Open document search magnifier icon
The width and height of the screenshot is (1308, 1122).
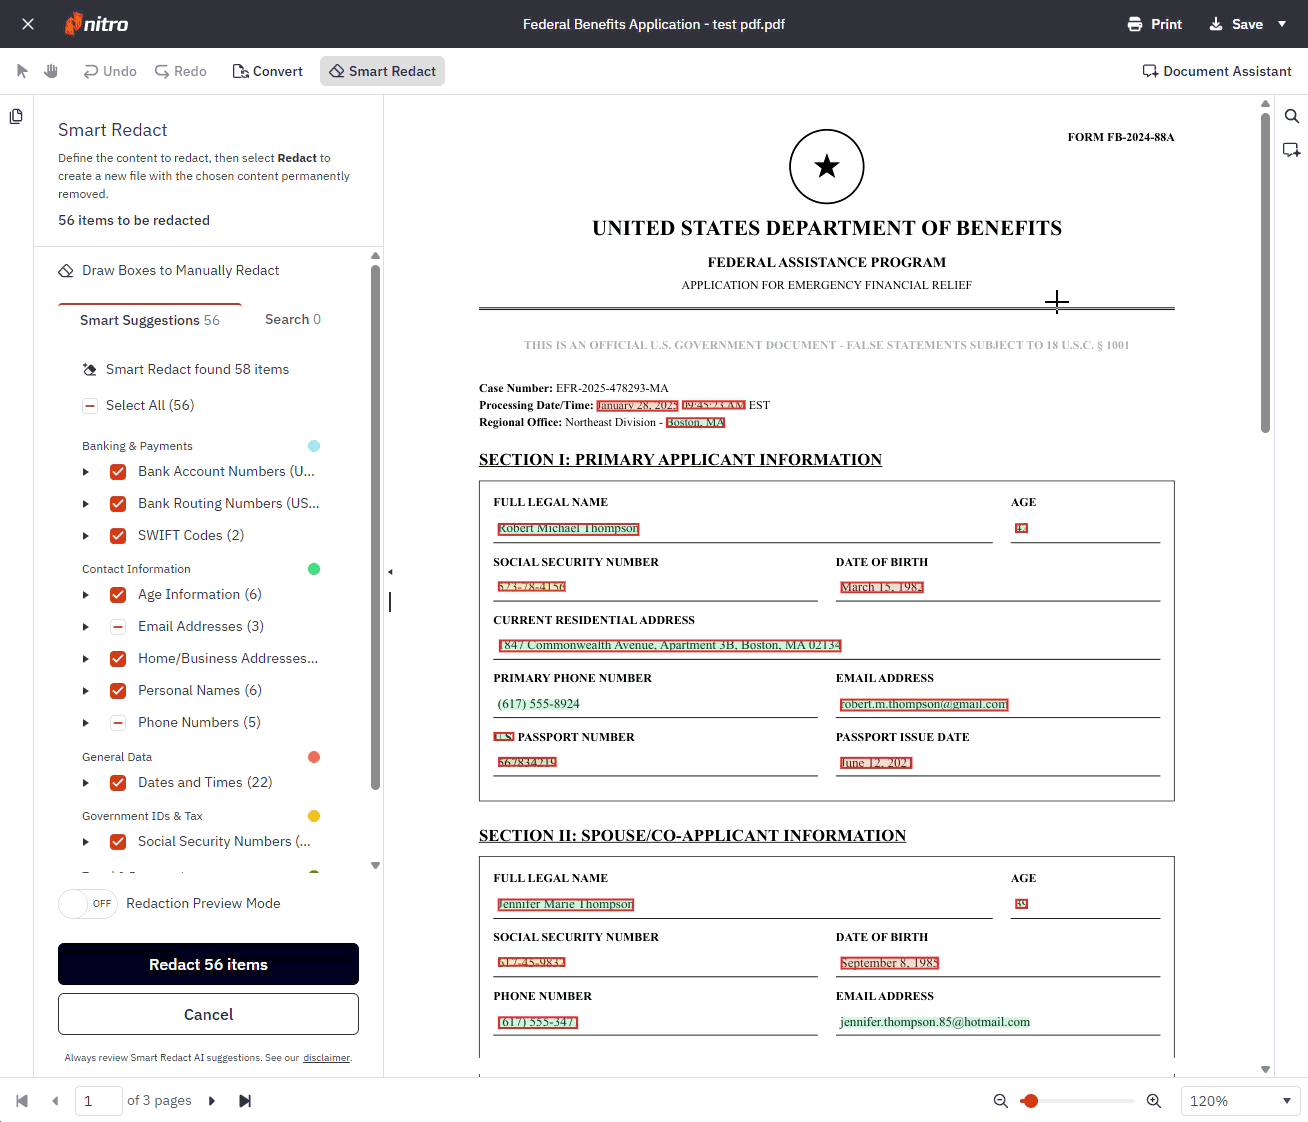click(1292, 116)
